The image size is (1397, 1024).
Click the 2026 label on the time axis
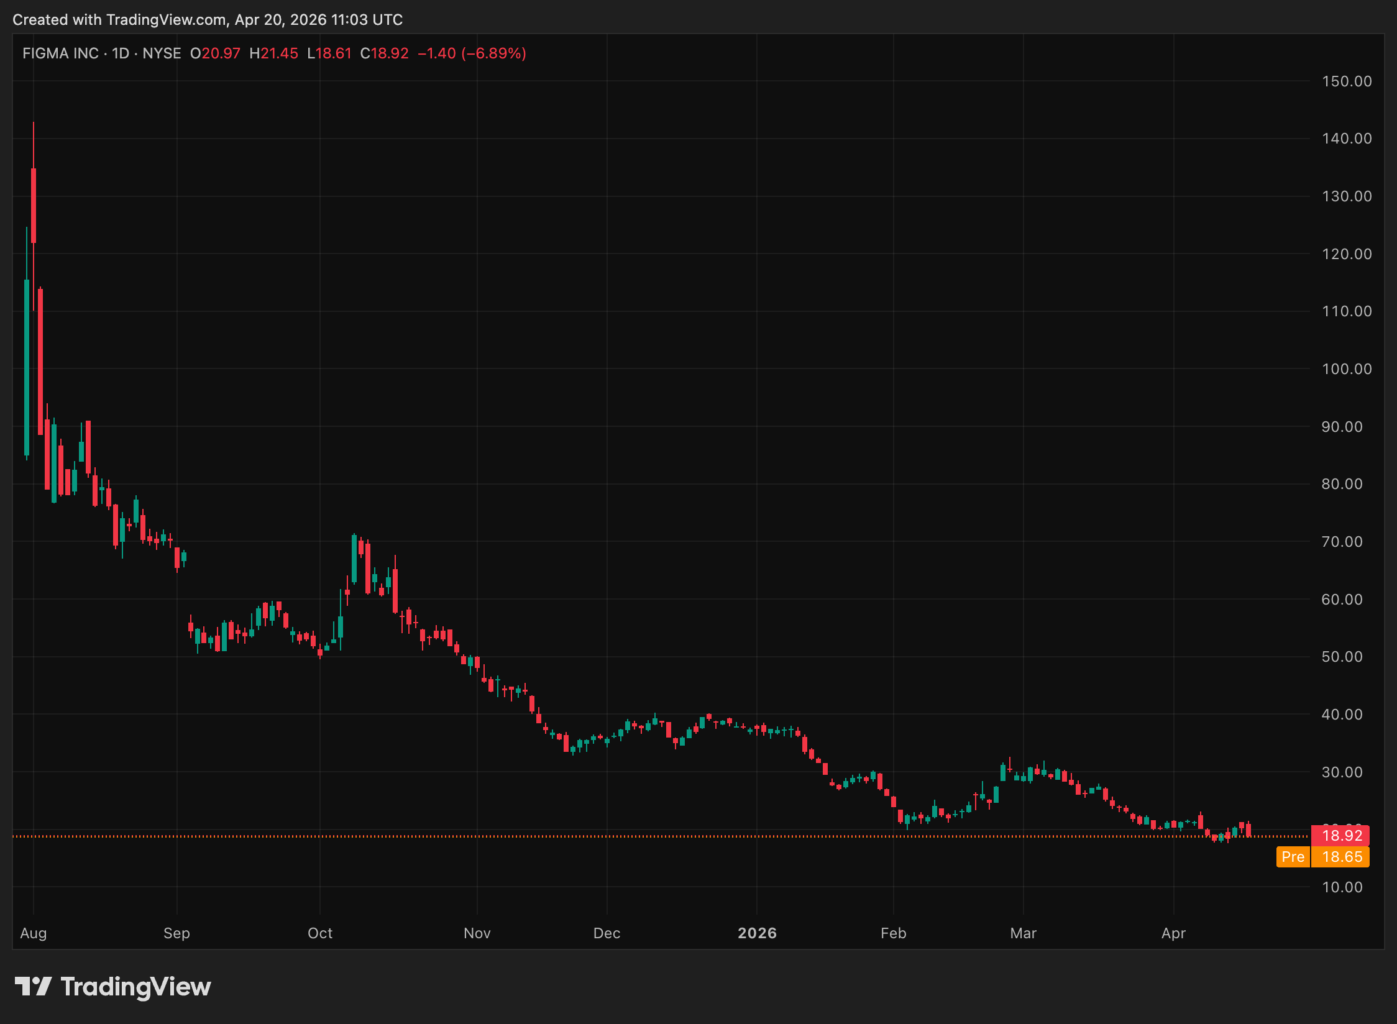(x=757, y=933)
